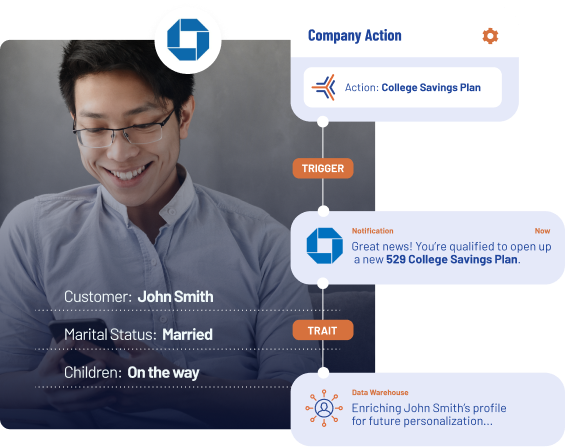Select the TRAIT label badge
This screenshot has height=447, width=565.
323,330
